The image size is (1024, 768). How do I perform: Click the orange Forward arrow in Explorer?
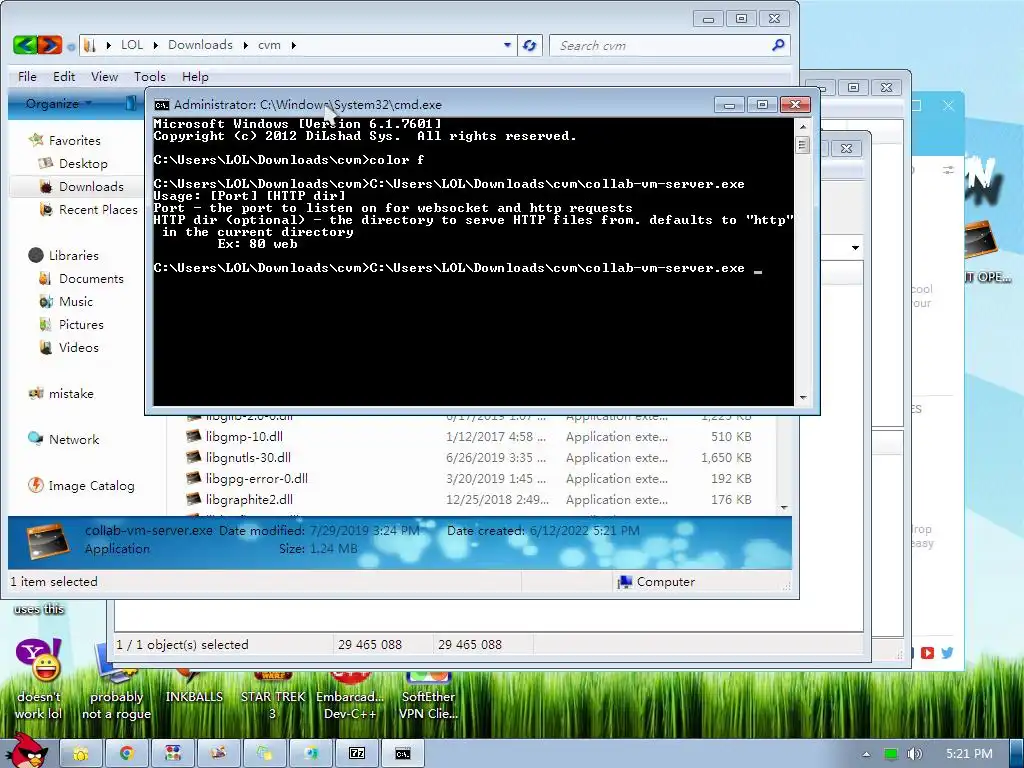click(50, 45)
